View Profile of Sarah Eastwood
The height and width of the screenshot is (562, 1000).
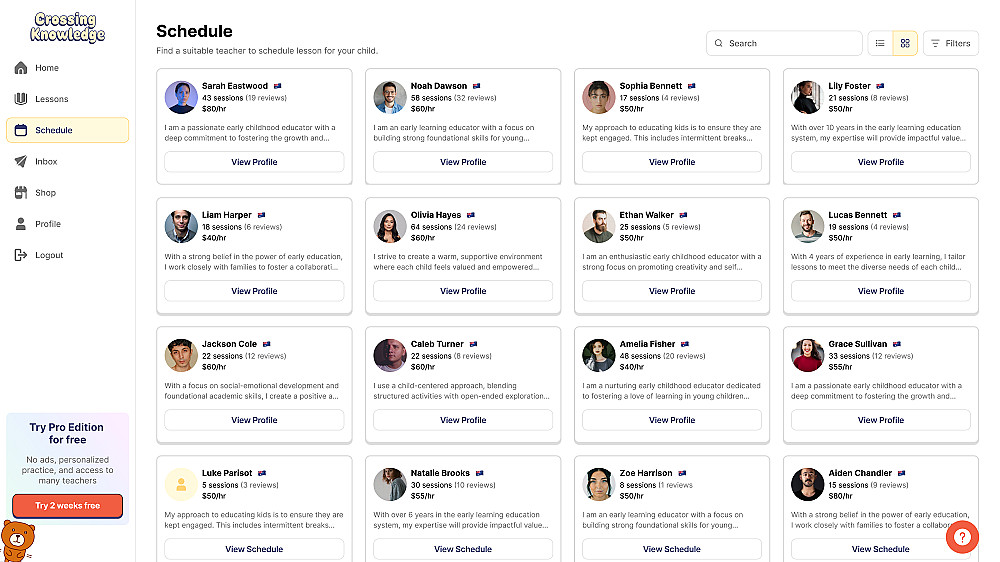tap(254, 162)
